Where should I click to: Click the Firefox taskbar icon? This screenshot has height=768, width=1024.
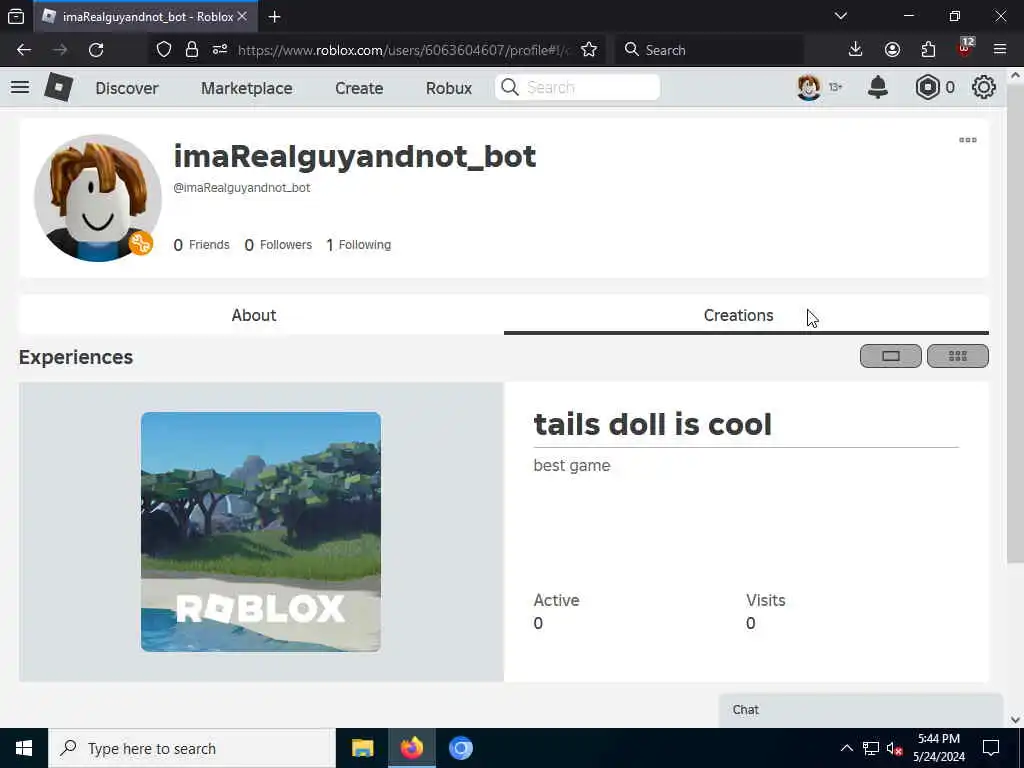point(411,748)
